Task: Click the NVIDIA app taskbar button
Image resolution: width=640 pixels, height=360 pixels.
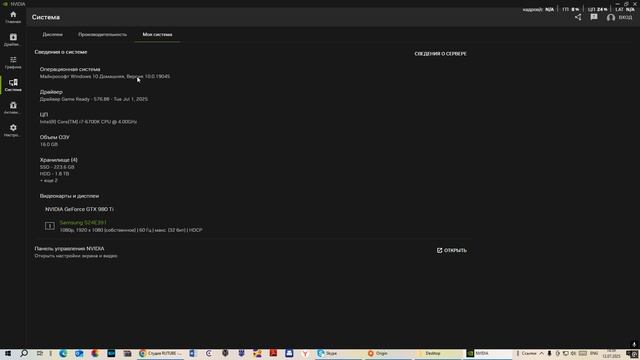Action: [489, 353]
